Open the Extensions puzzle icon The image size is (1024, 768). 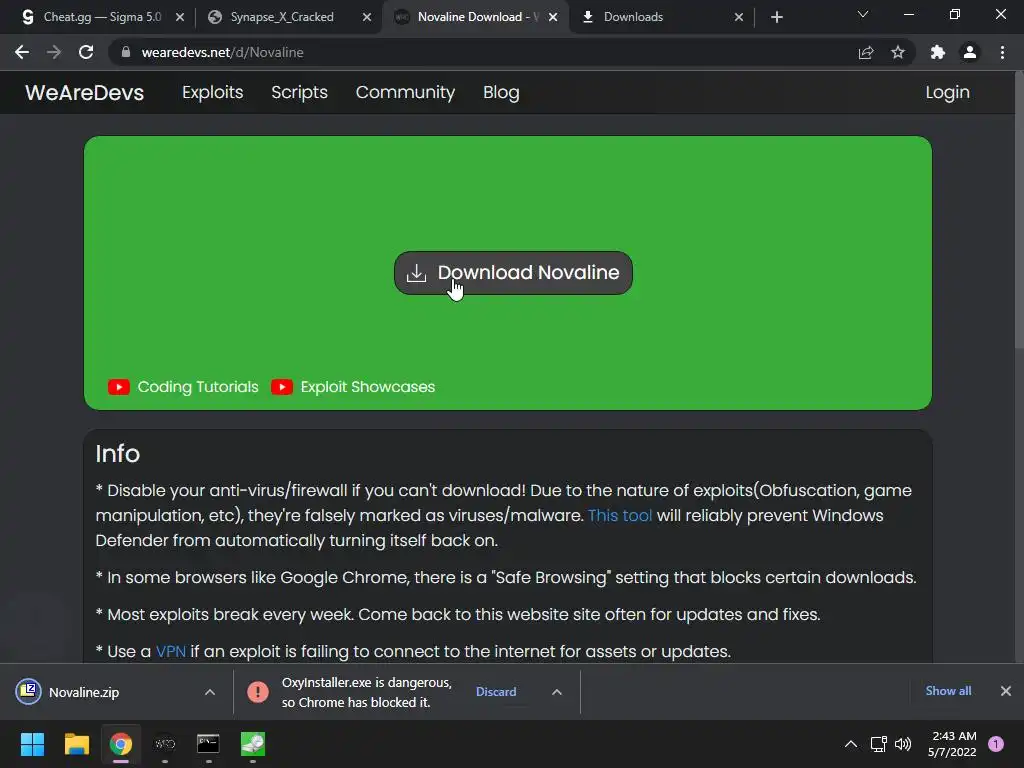click(938, 52)
